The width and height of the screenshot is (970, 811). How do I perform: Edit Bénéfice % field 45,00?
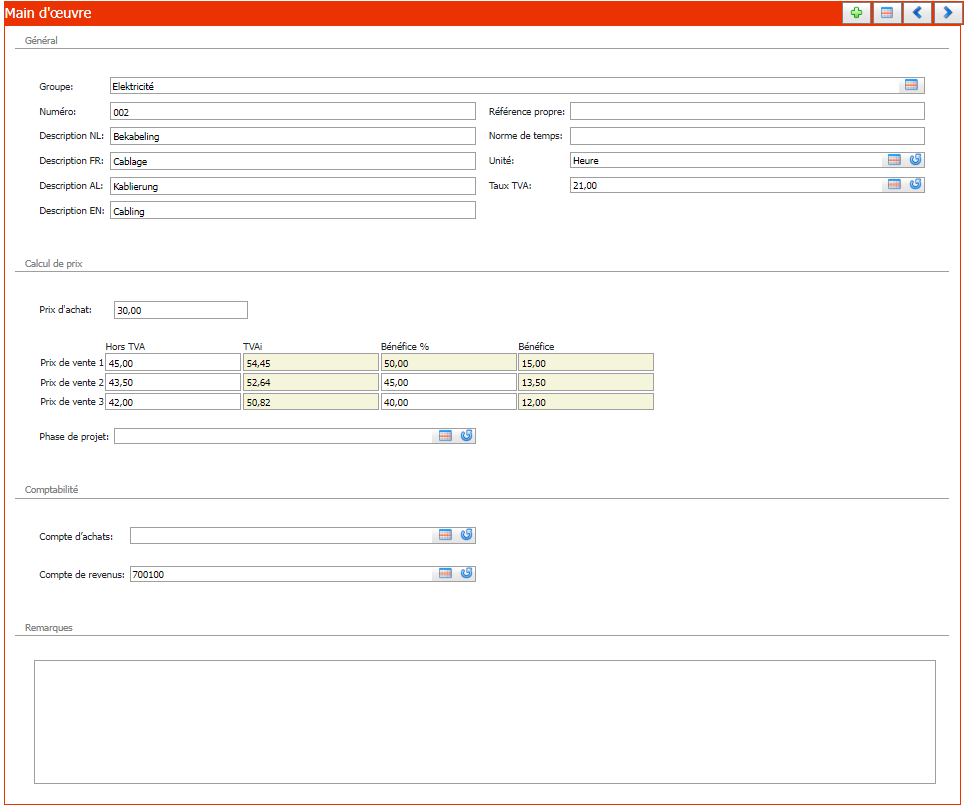coord(449,382)
